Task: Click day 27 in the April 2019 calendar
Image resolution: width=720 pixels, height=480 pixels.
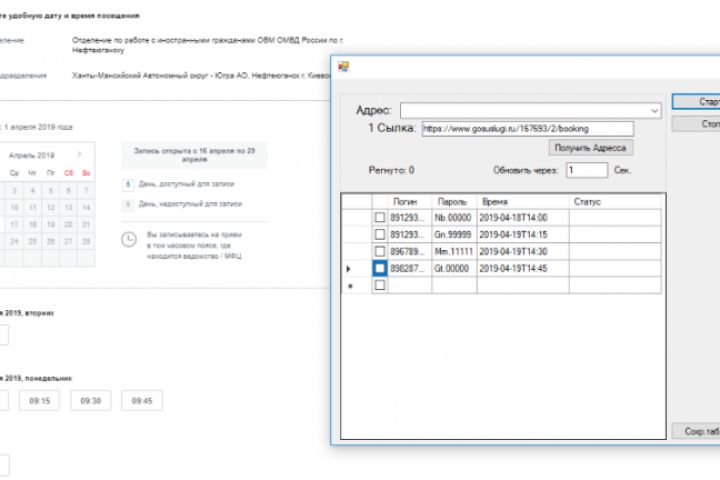Action: [x=68, y=241]
